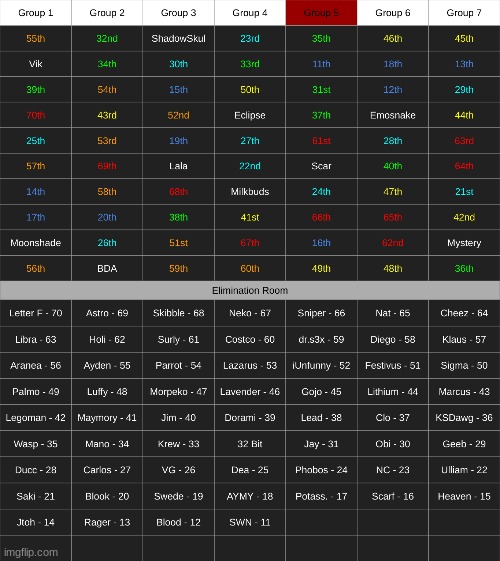Click the Cheez - 64 entry
Screen dimensions: 500x561
pyautogui.click(x=464, y=313)
